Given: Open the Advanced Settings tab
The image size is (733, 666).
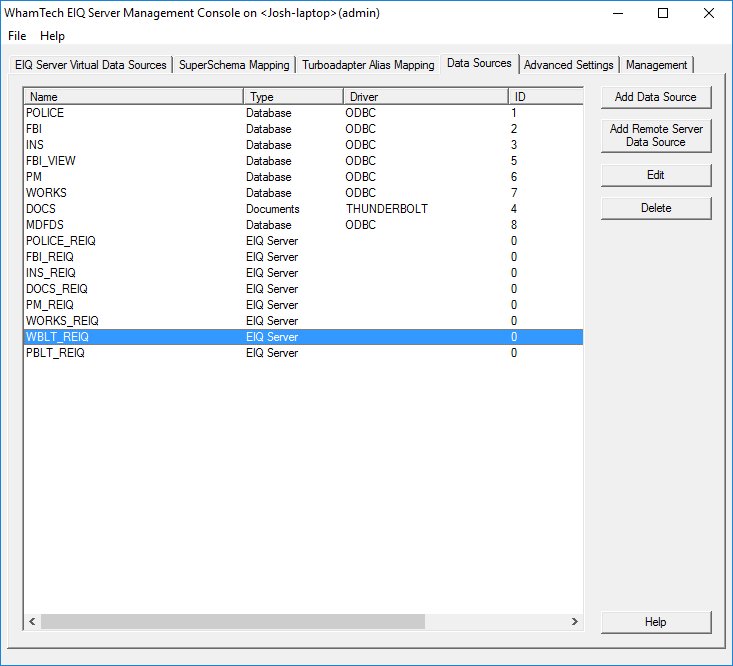Looking at the screenshot, I should (568, 65).
